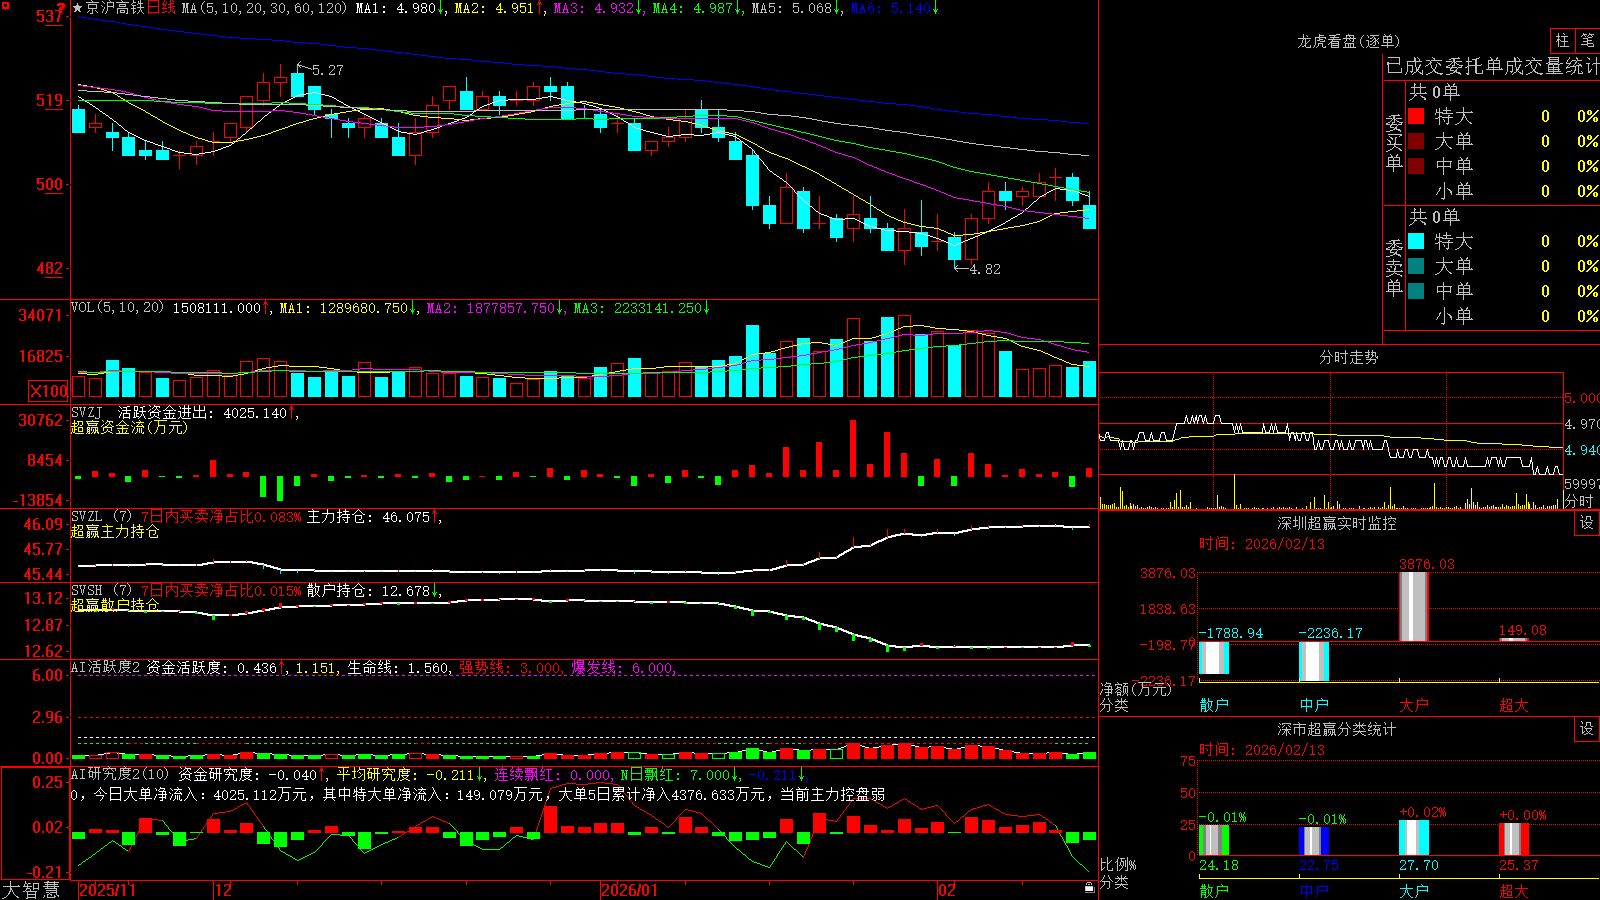Click the 中户 bar in 超赢实时监控 chart
The image size is (1600, 900).
[1314, 661]
